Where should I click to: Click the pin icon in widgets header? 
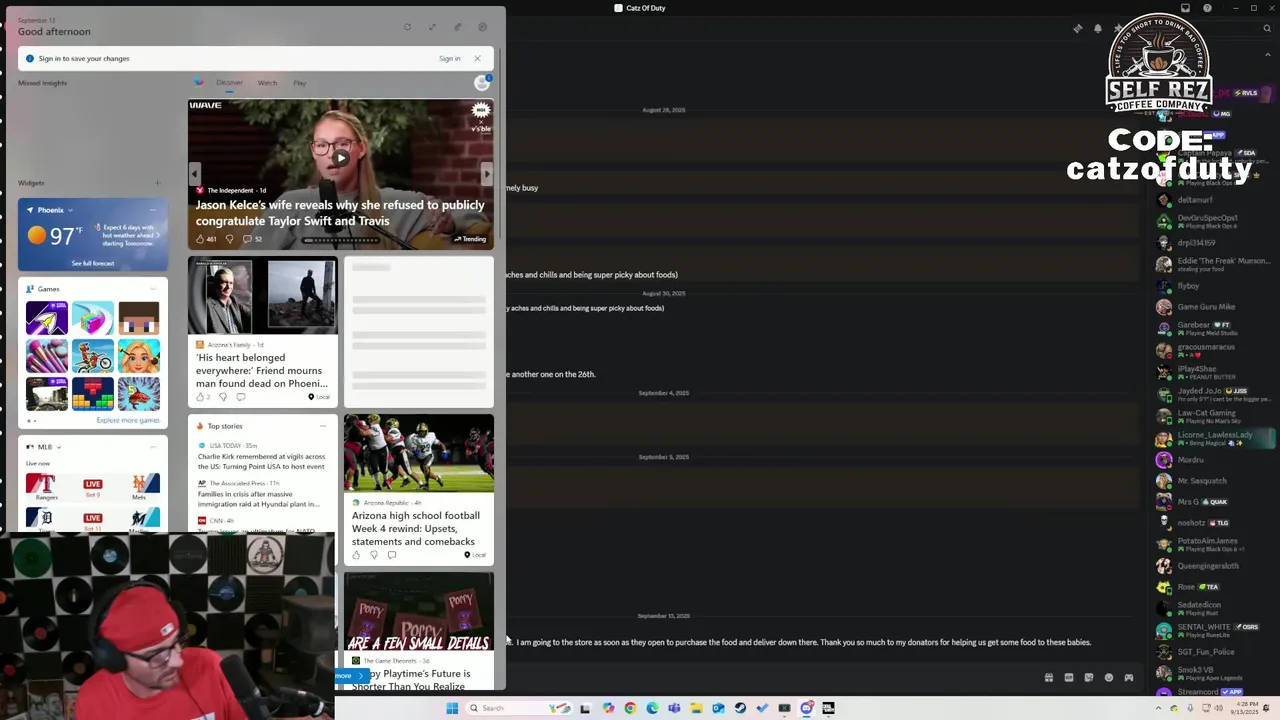[x=457, y=27]
